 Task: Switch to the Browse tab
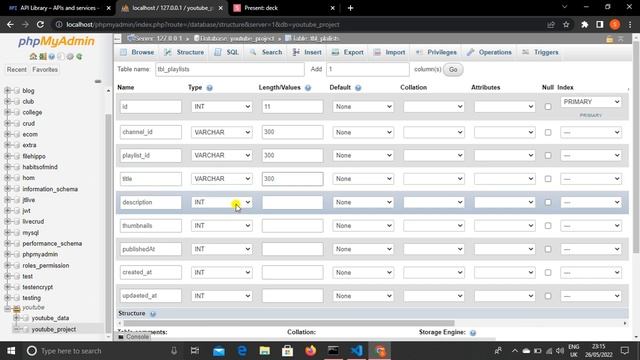pos(137,52)
